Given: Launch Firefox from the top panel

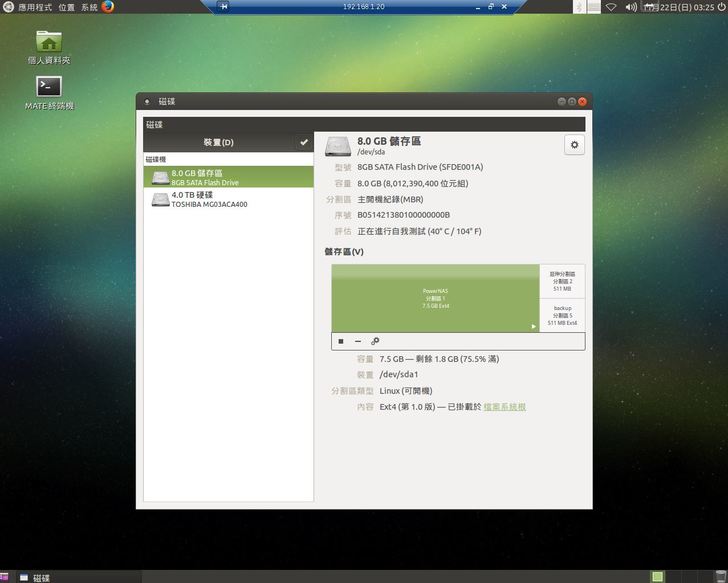Looking at the screenshot, I should point(108,7).
